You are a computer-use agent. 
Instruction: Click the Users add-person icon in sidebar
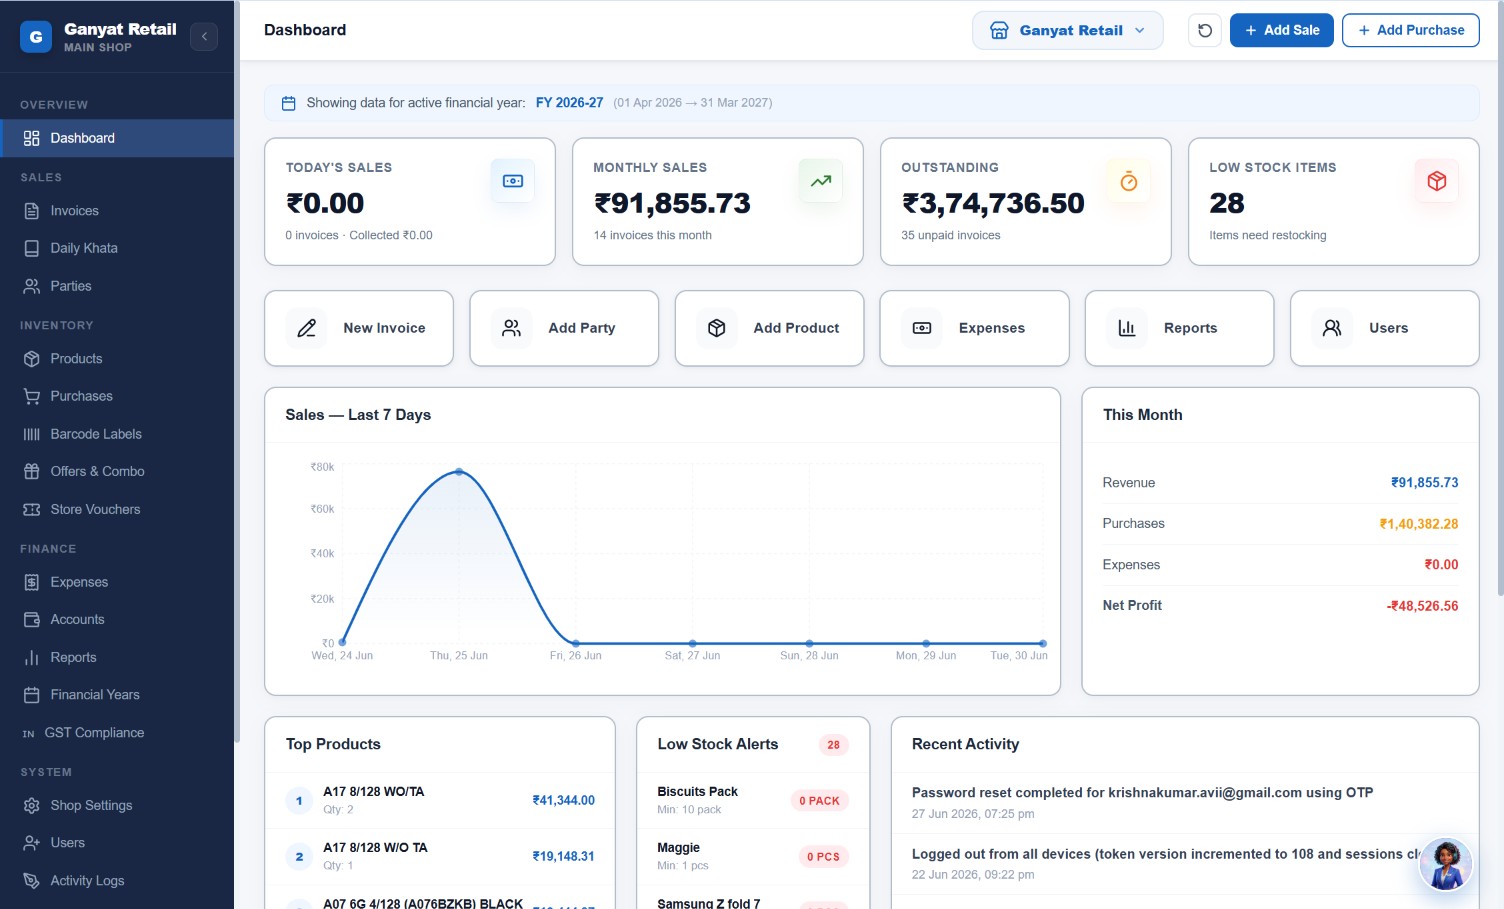pyautogui.click(x=32, y=843)
